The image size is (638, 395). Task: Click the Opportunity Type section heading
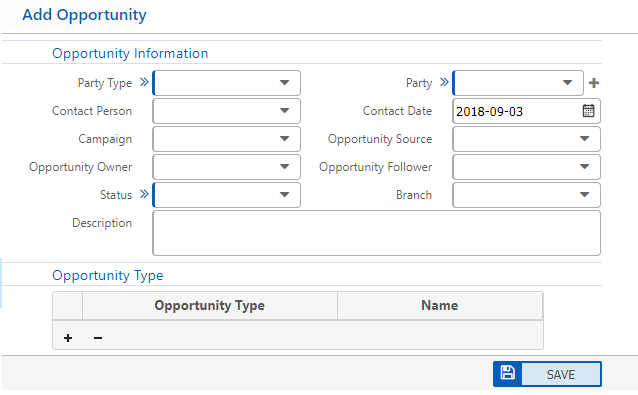coord(107,275)
